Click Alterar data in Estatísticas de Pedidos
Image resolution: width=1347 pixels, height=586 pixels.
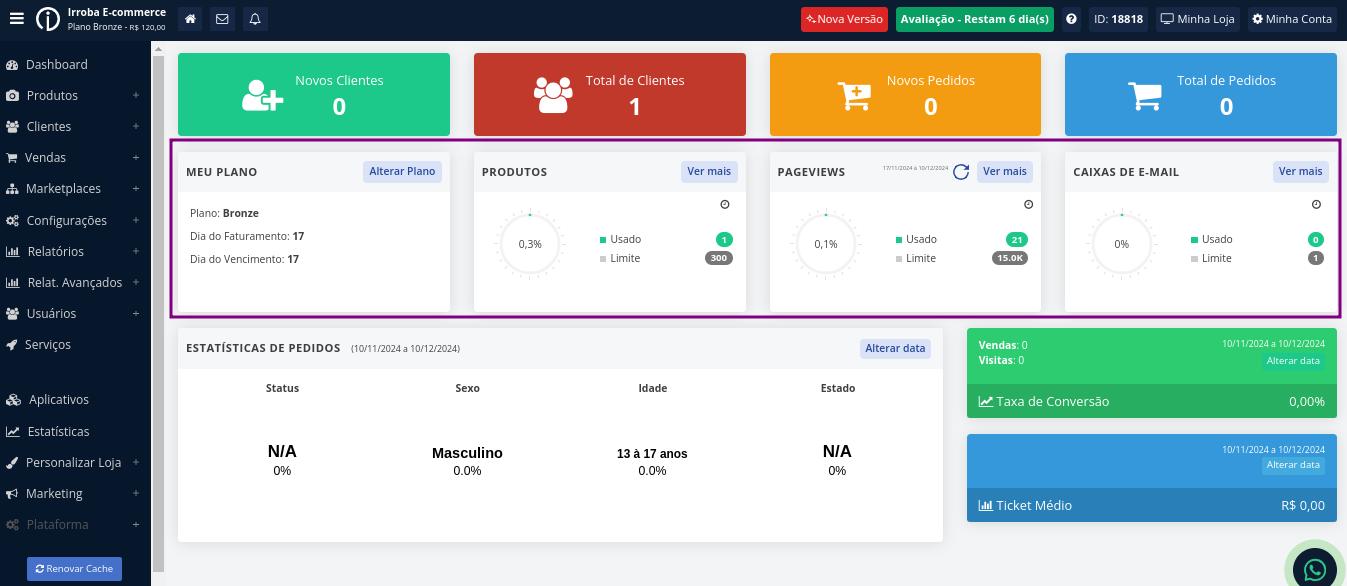(895, 348)
